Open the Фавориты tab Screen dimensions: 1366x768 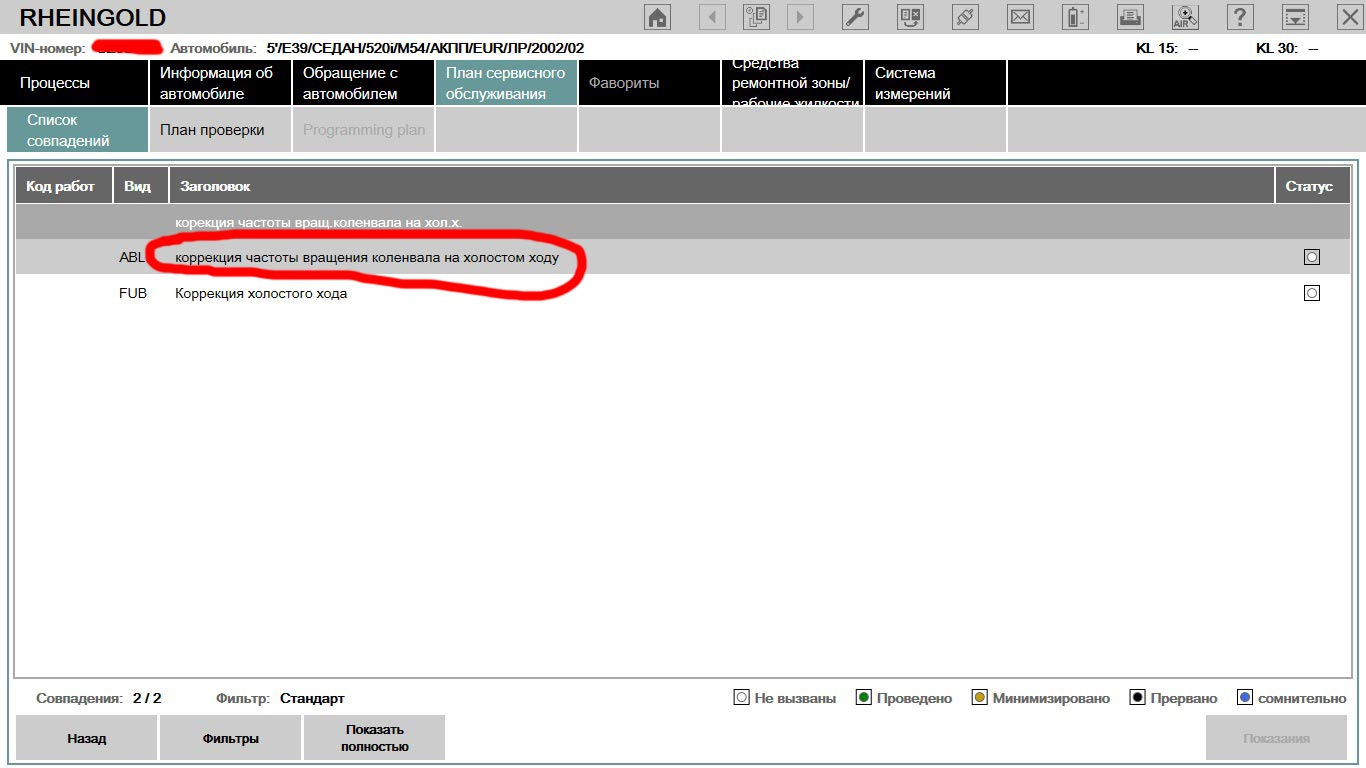tap(649, 83)
